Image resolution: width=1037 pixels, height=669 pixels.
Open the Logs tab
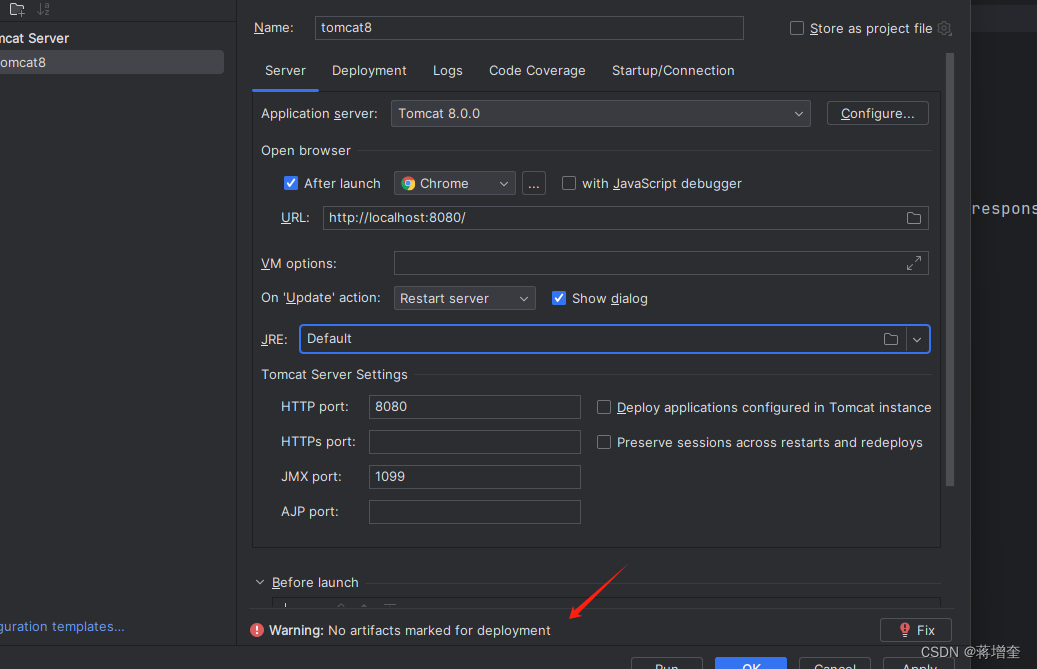point(448,71)
